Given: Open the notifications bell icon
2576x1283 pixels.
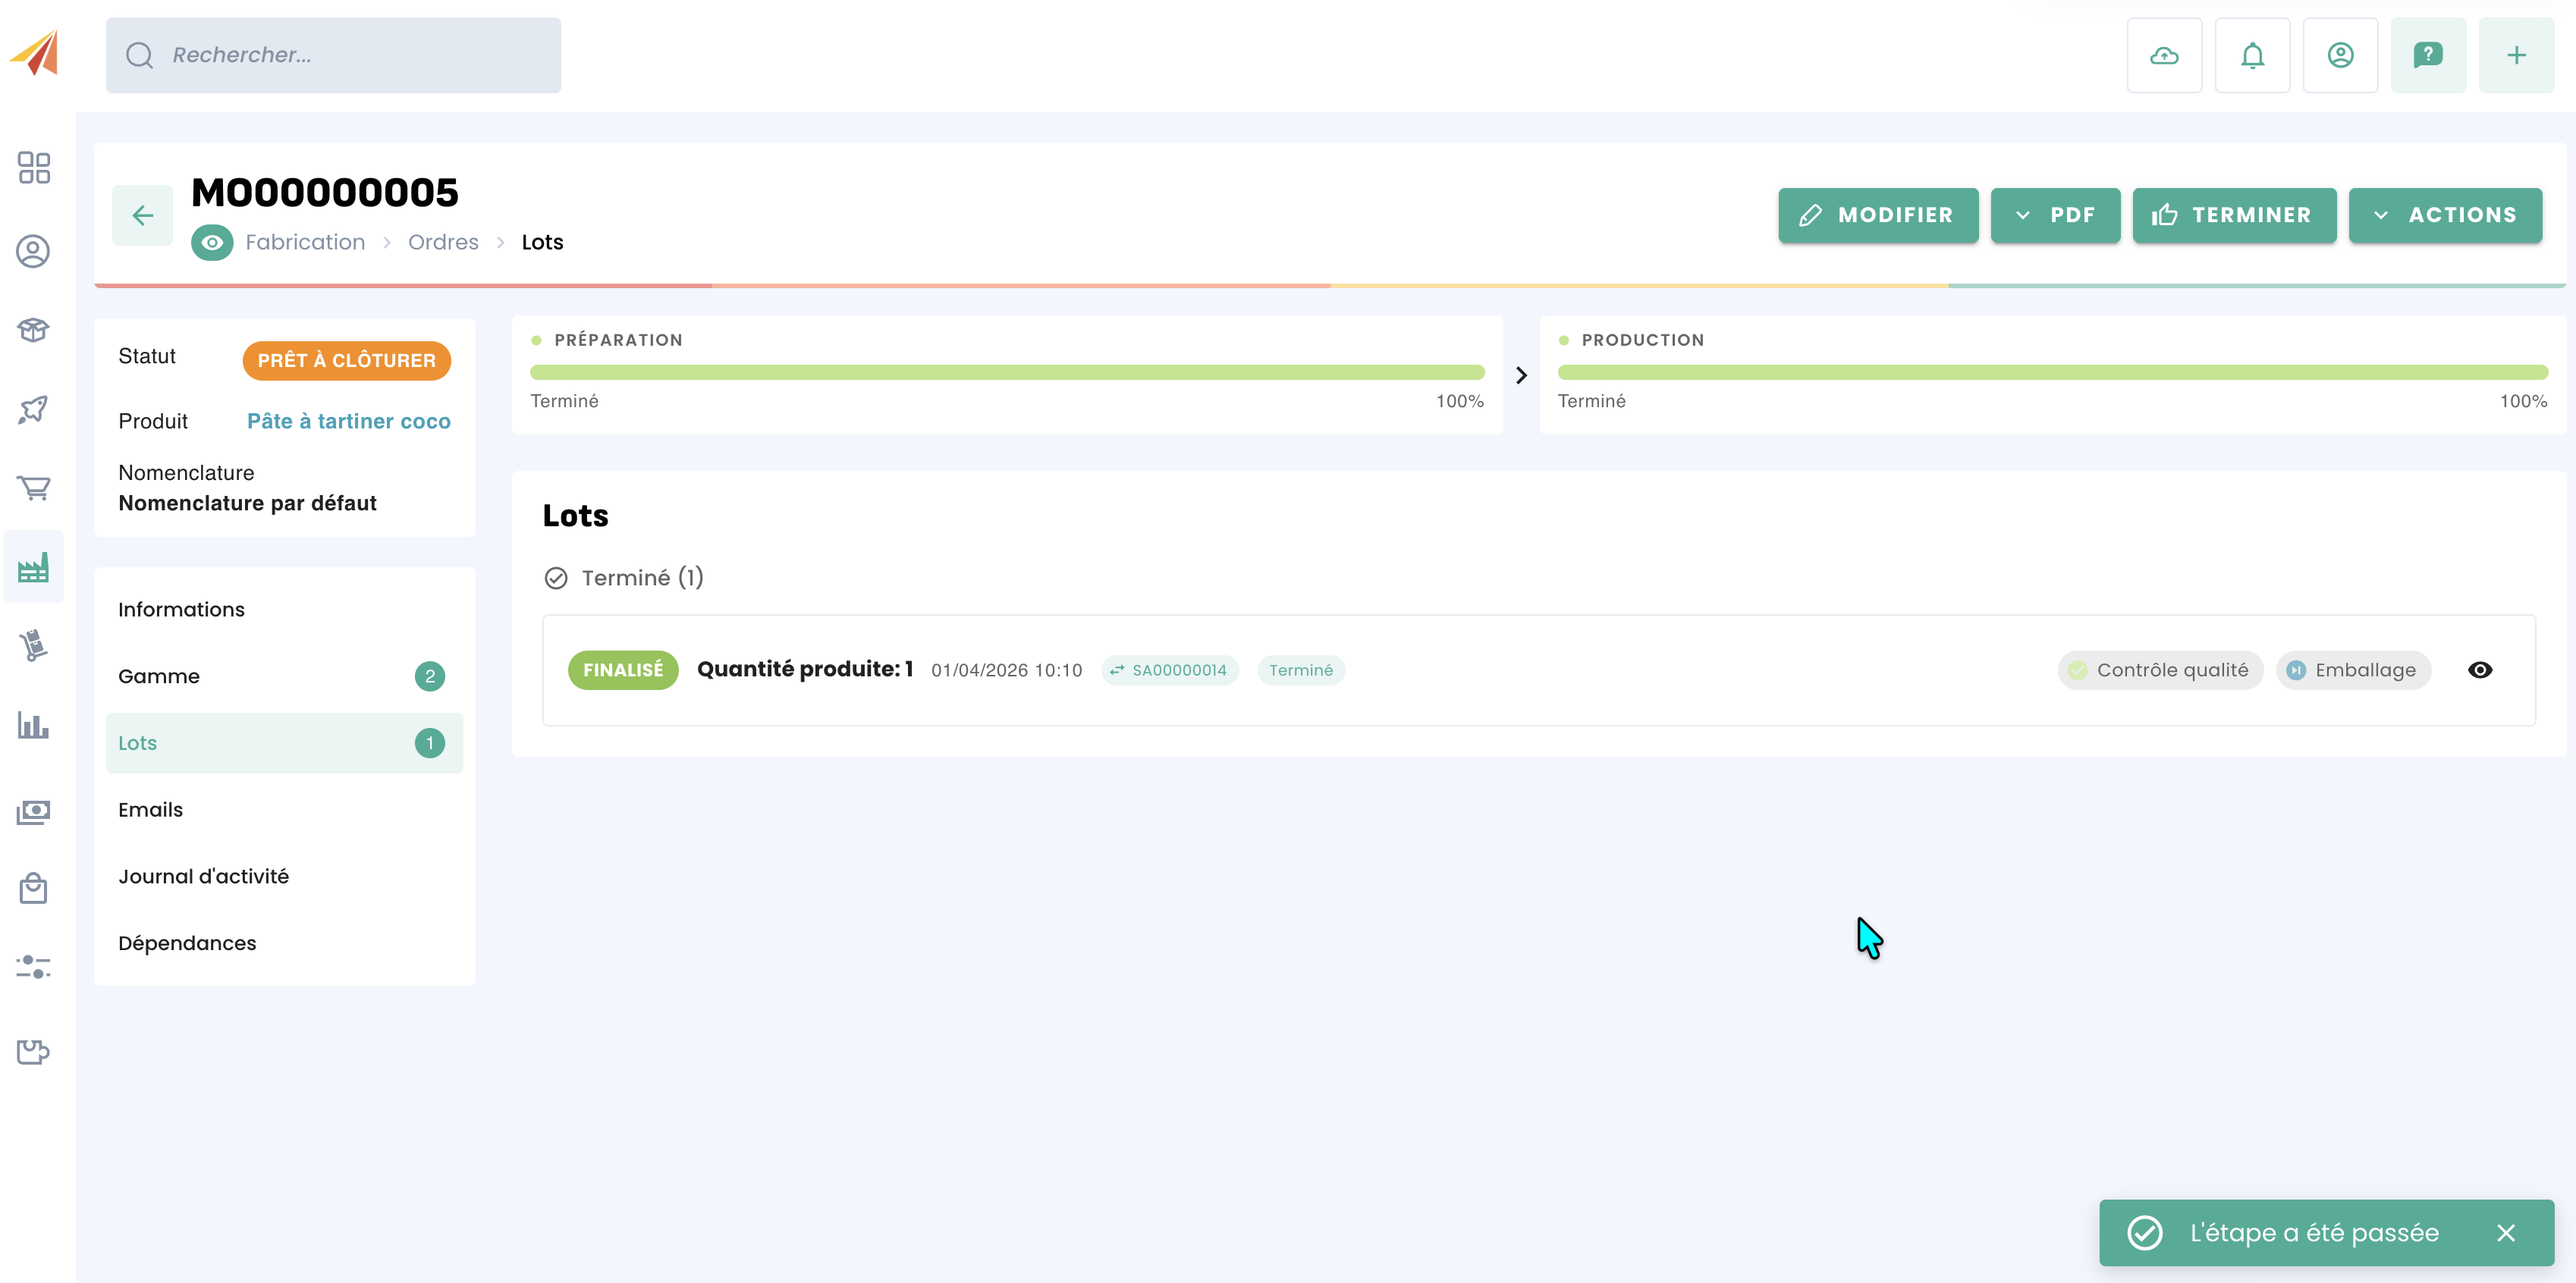Looking at the screenshot, I should tap(2251, 55).
